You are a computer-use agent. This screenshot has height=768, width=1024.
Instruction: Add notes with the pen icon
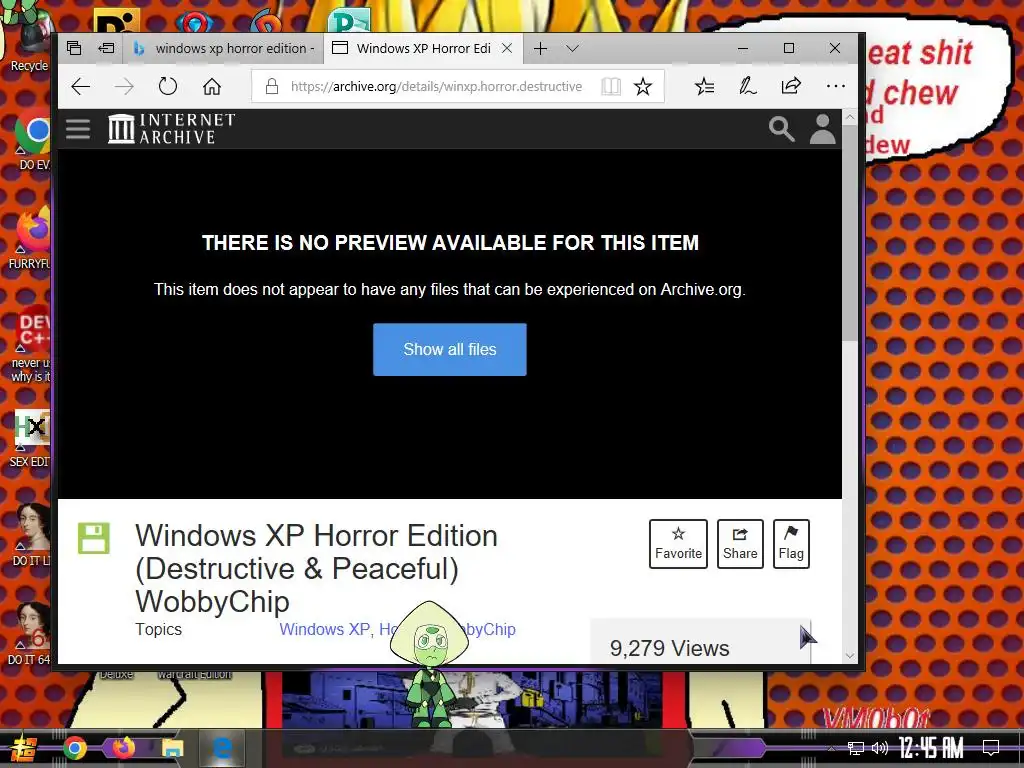pos(747,86)
